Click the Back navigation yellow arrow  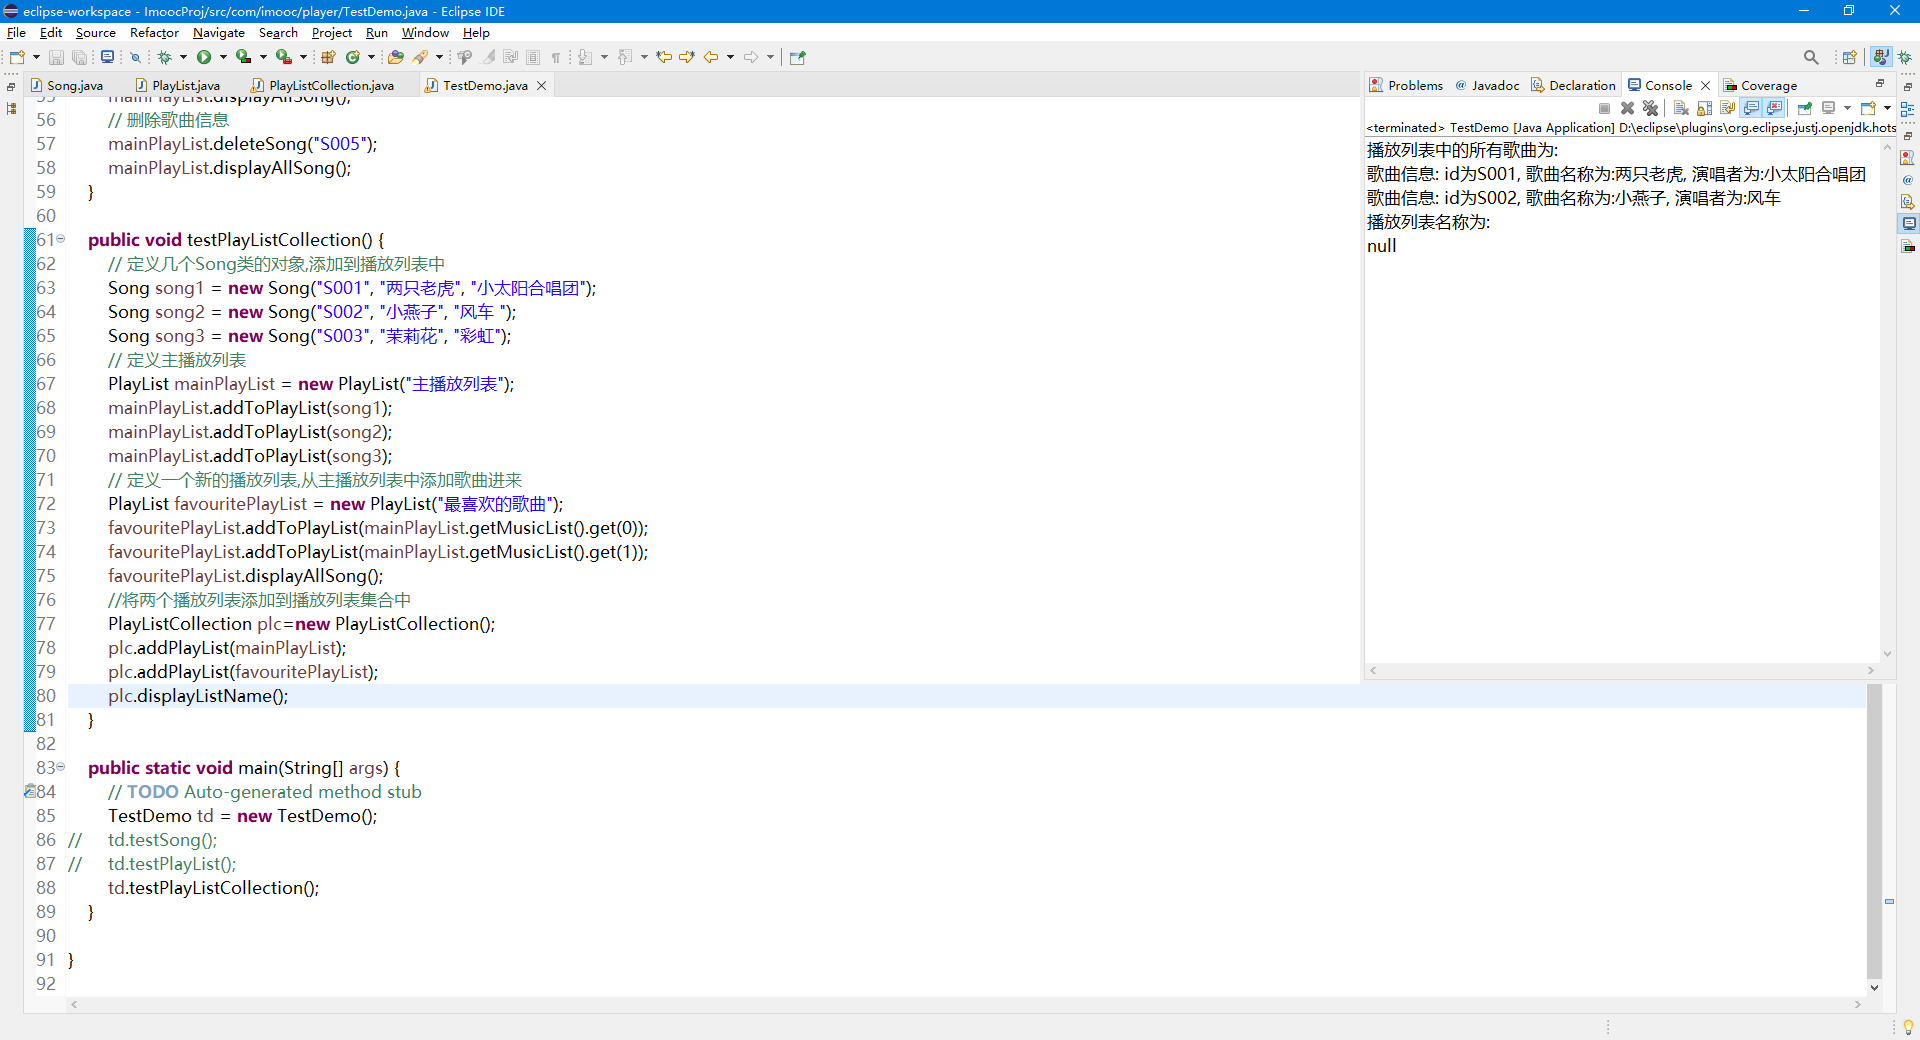710,57
